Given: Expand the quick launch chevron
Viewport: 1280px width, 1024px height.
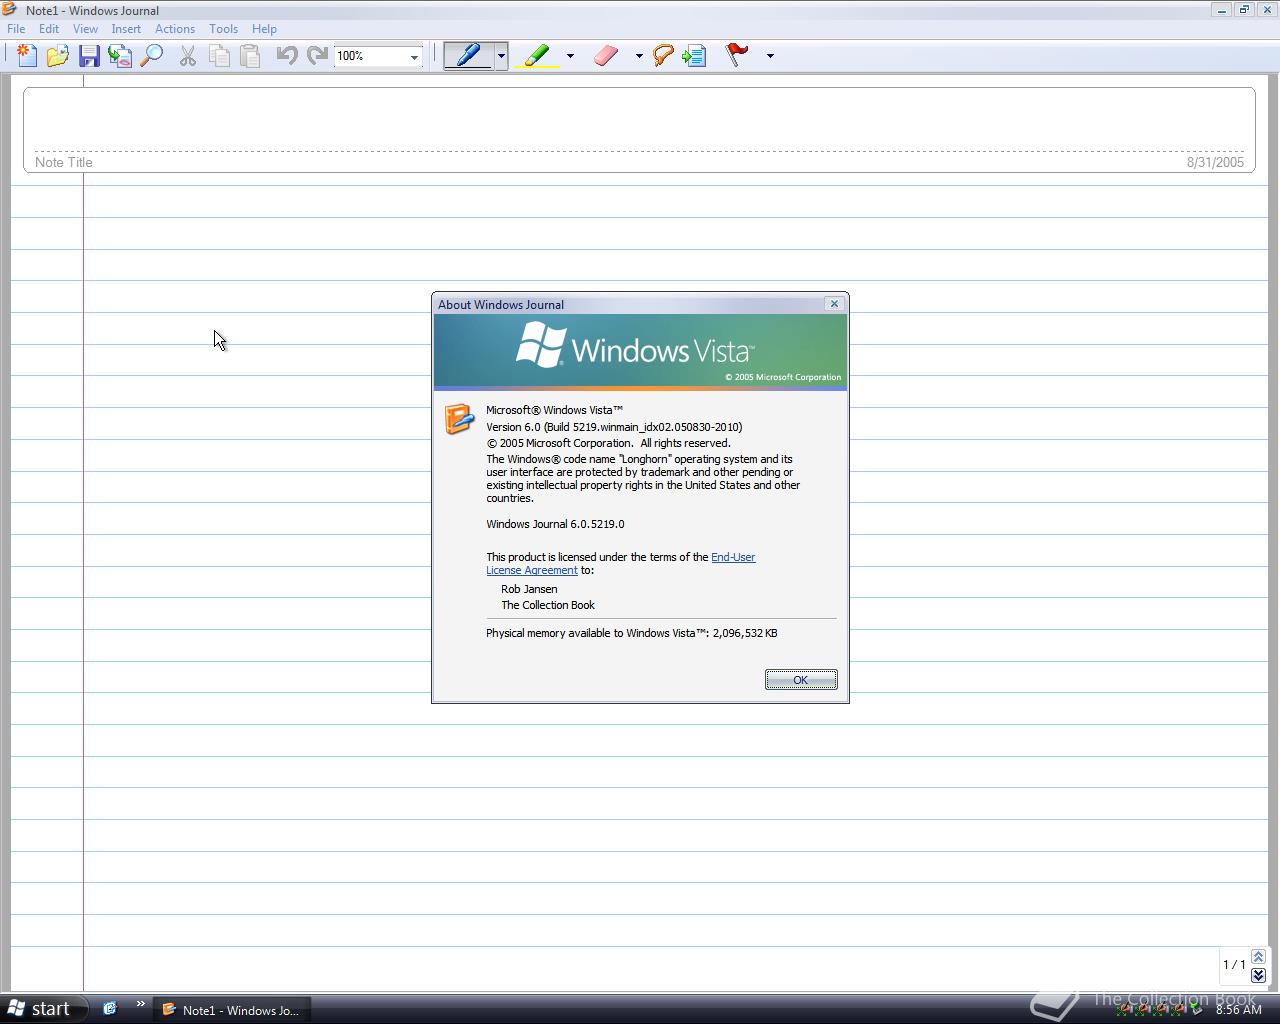Looking at the screenshot, I should click(140, 1005).
